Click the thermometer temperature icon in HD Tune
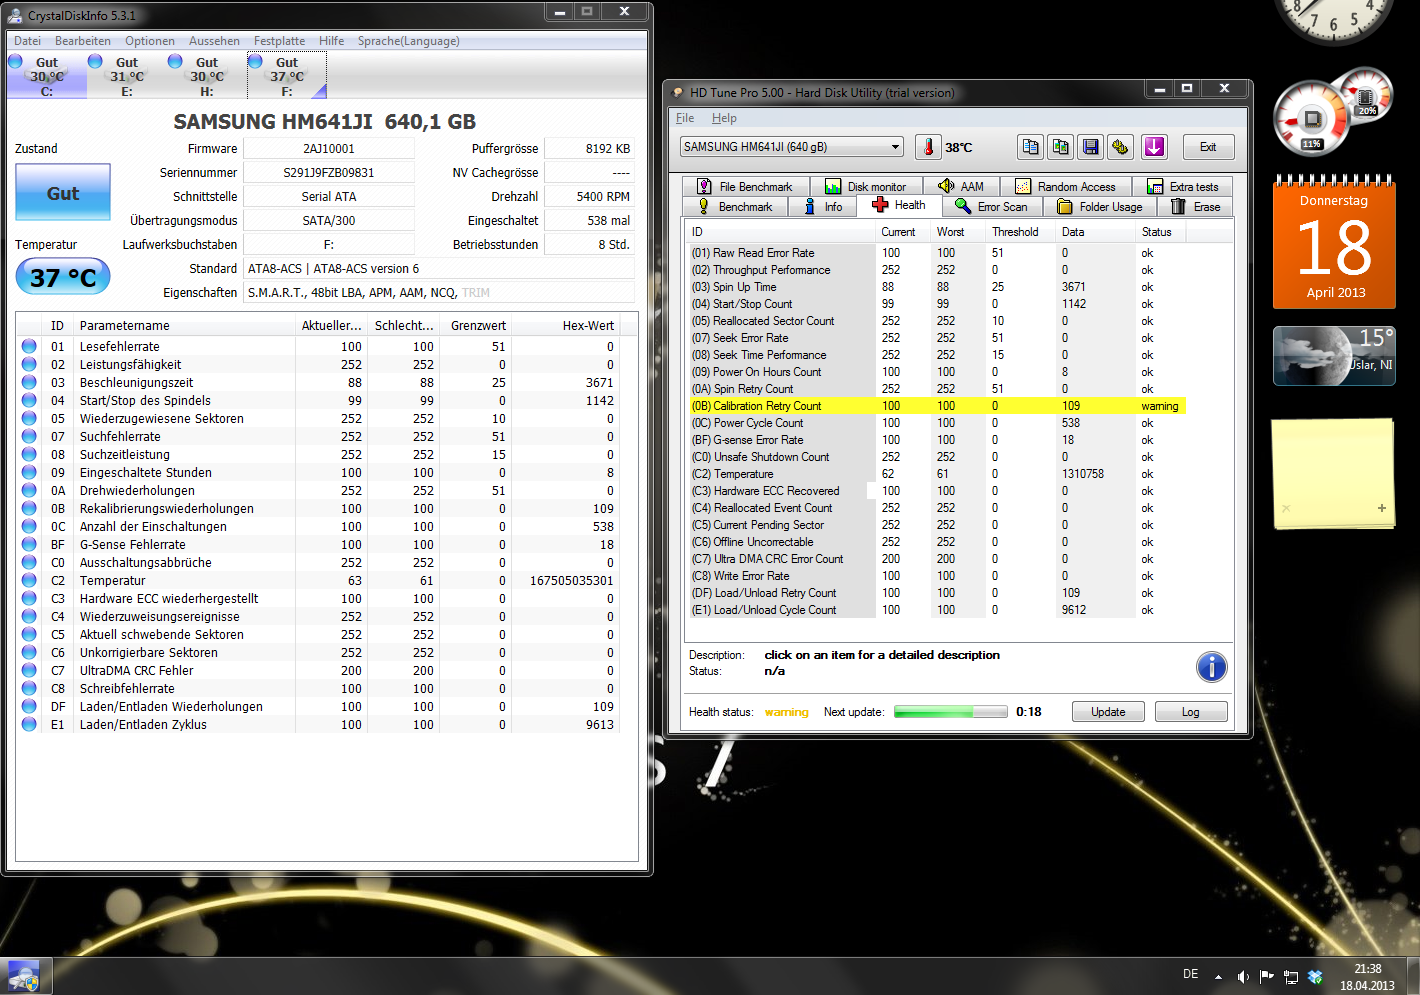 point(928,147)
